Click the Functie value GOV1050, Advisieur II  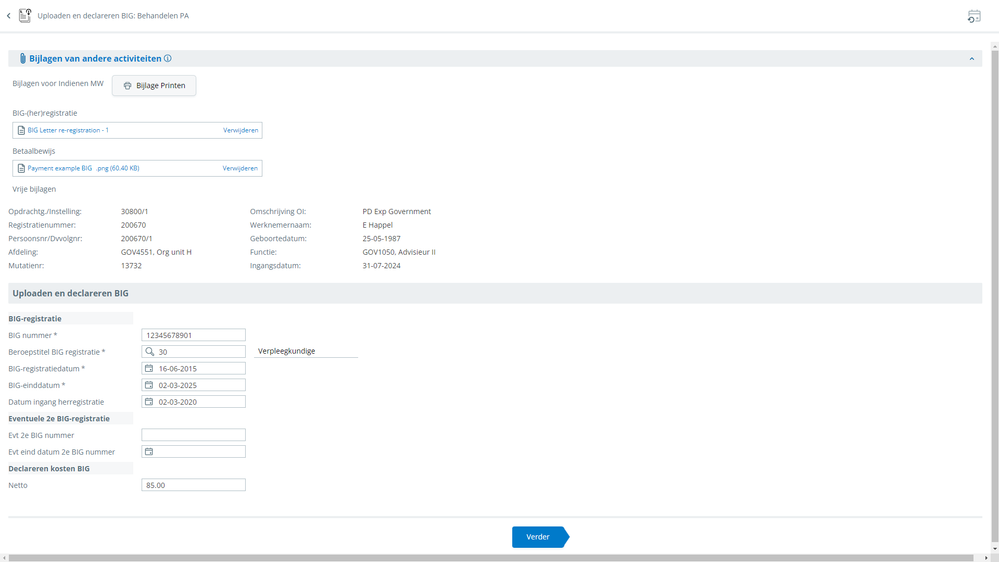(x=399, y=252)
